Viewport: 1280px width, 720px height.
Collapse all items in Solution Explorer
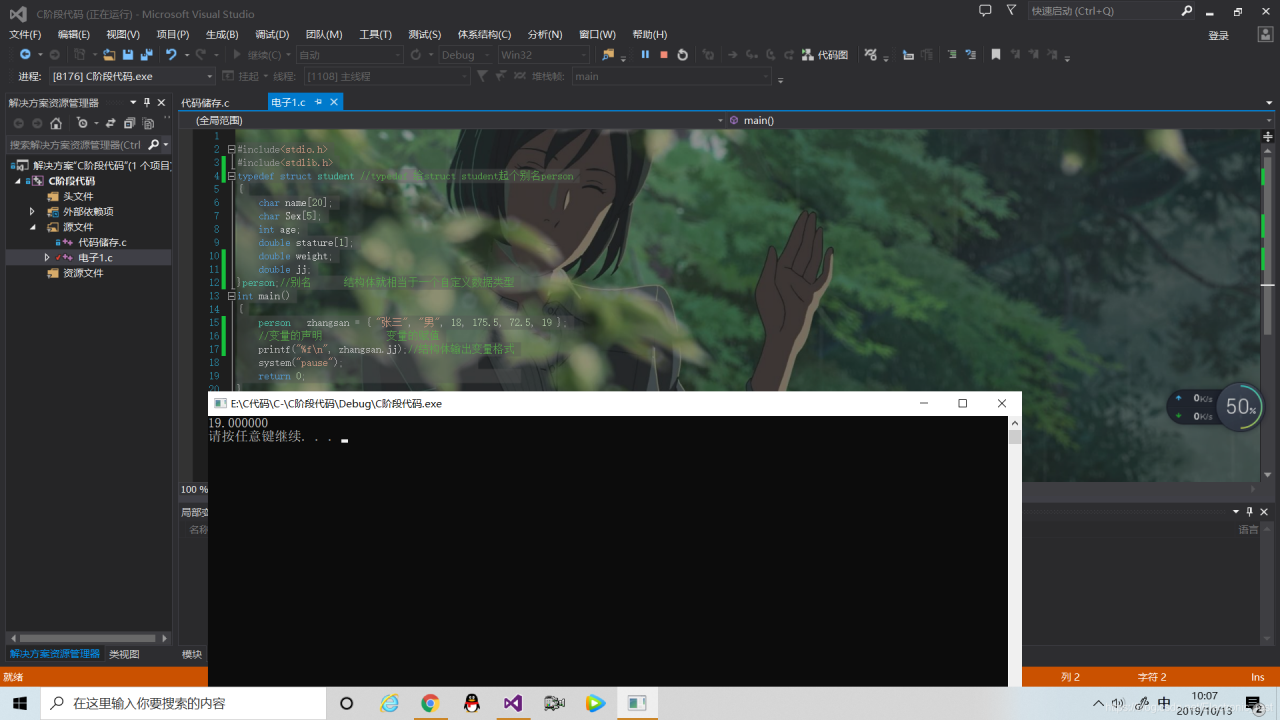point(129,123)
